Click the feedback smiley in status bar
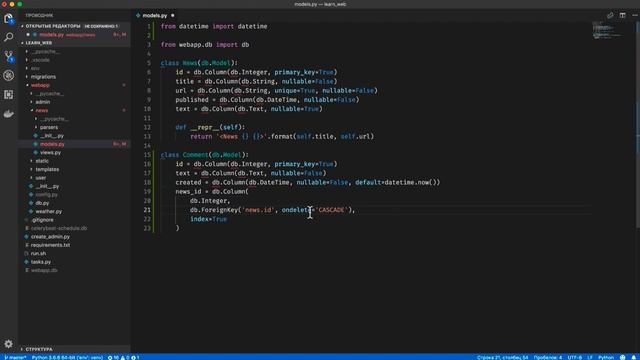 [622, 357]
